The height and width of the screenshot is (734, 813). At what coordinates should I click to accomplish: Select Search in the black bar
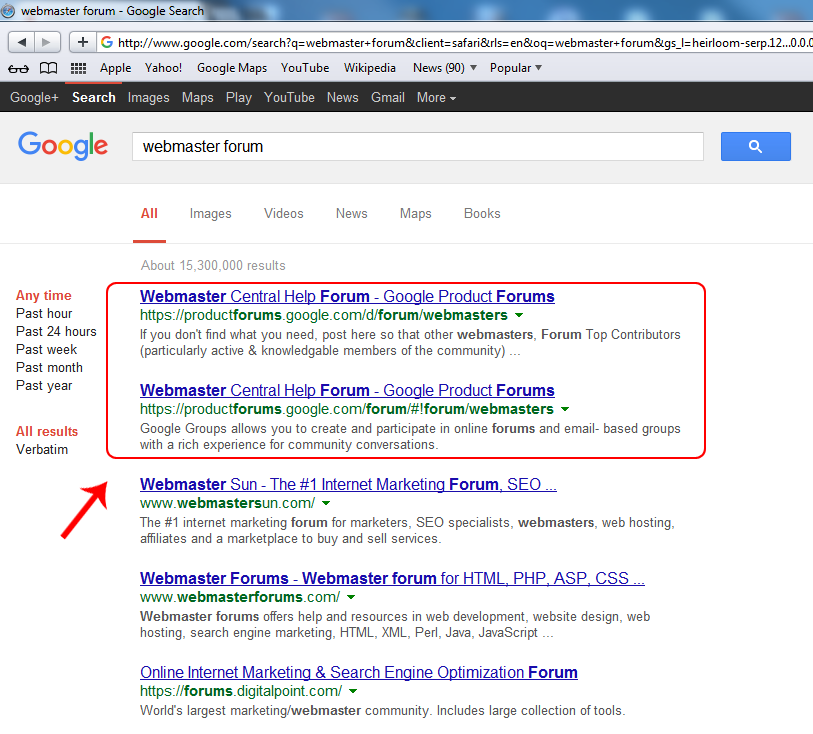click(94, 97)
